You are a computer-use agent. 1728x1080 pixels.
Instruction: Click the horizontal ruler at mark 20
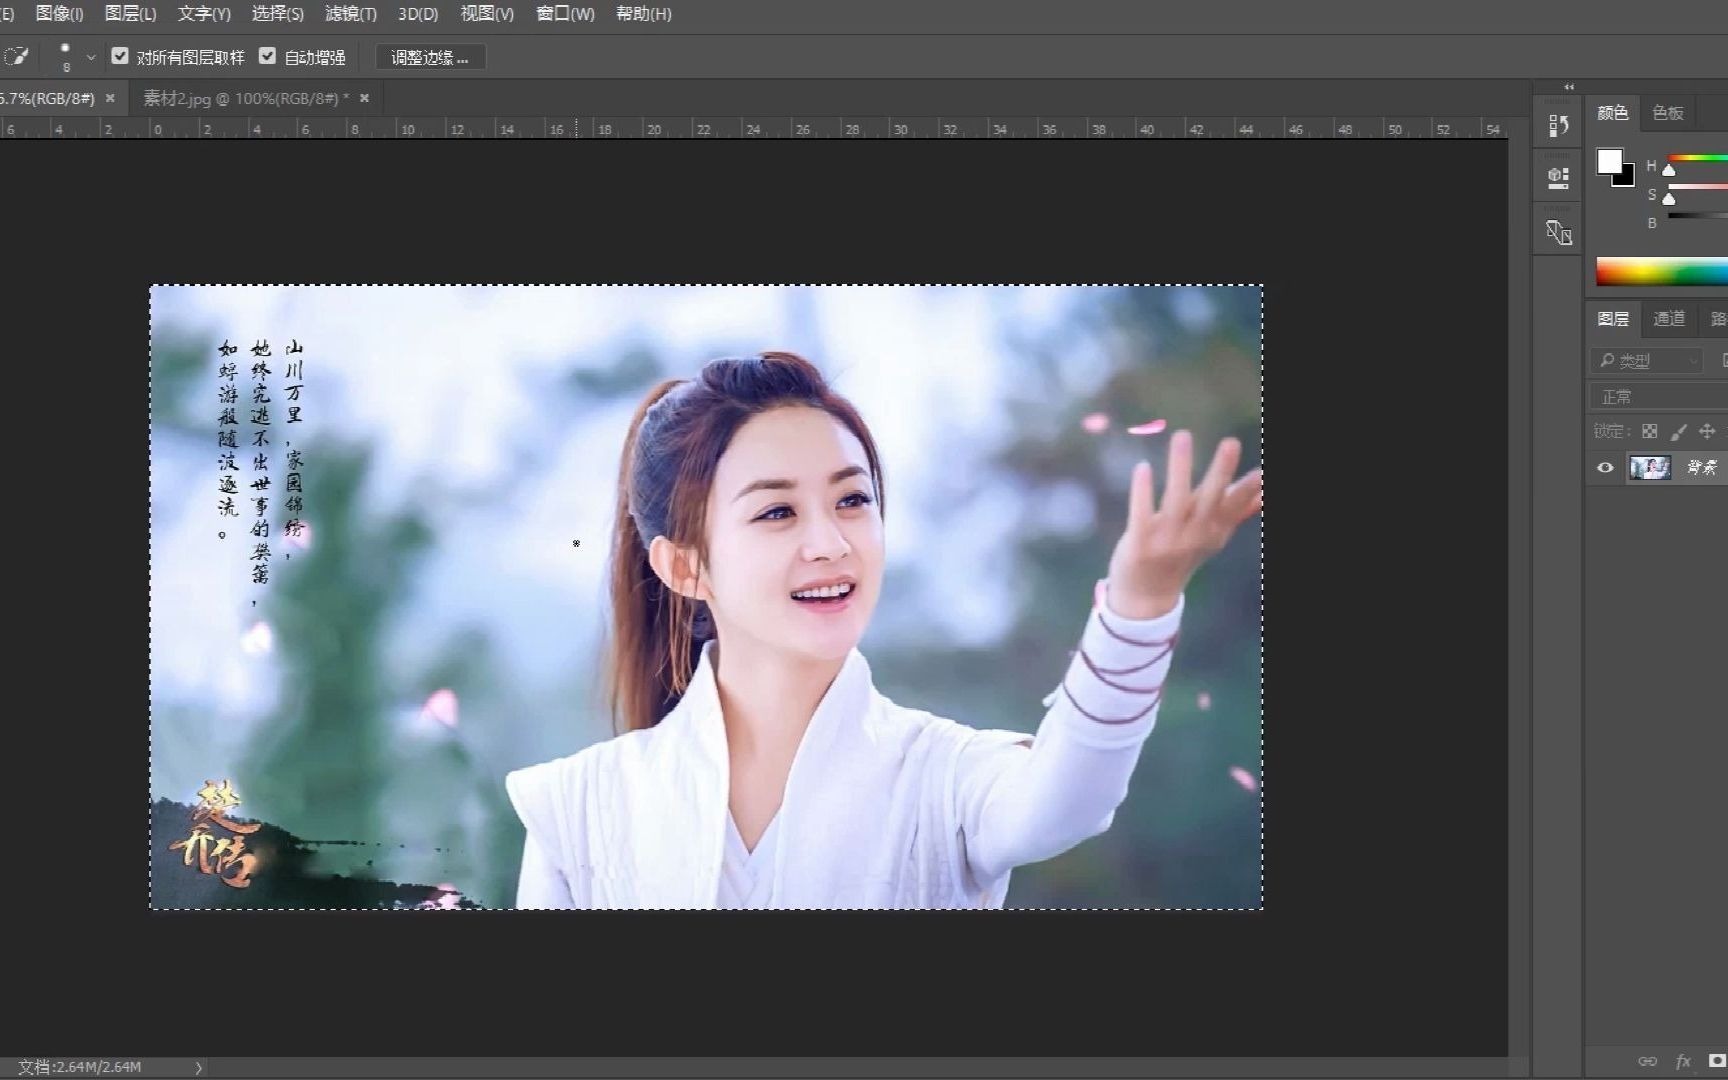[654, 130]
